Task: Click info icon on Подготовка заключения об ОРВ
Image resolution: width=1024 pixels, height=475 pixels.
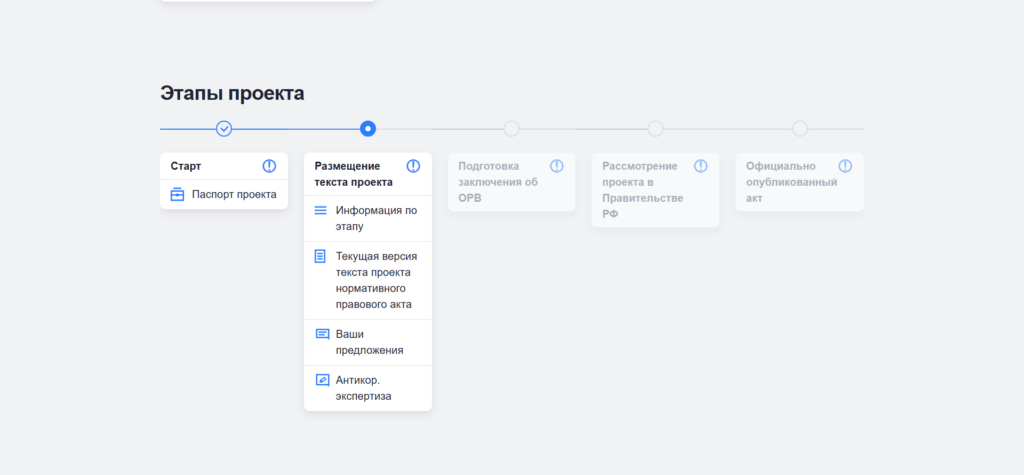Action: tap(556, 166)
